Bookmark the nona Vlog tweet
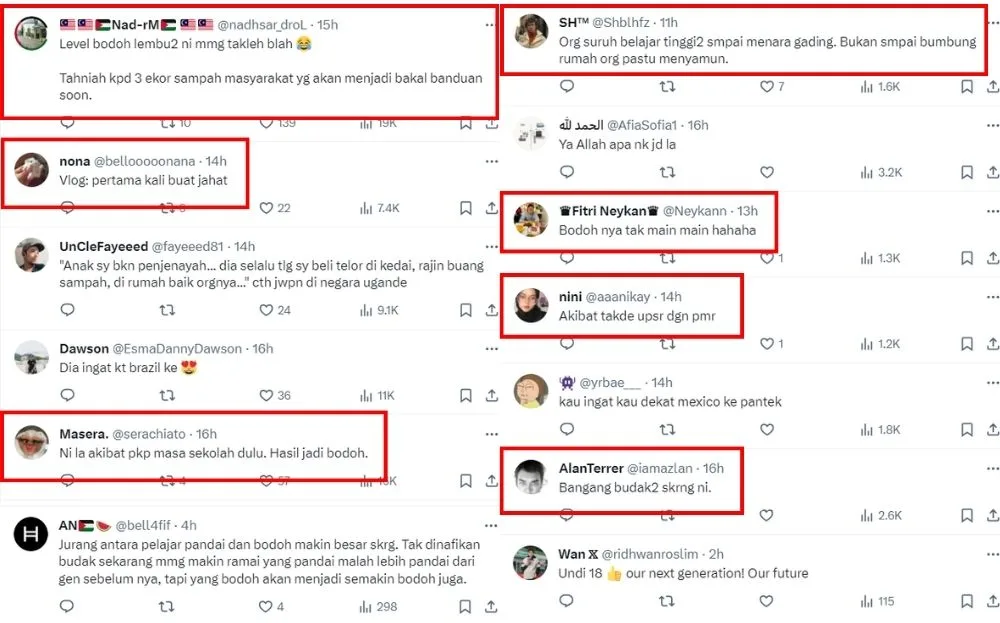Image resolution: width=1000 pixels, height=623 pixels. [466, 208]
